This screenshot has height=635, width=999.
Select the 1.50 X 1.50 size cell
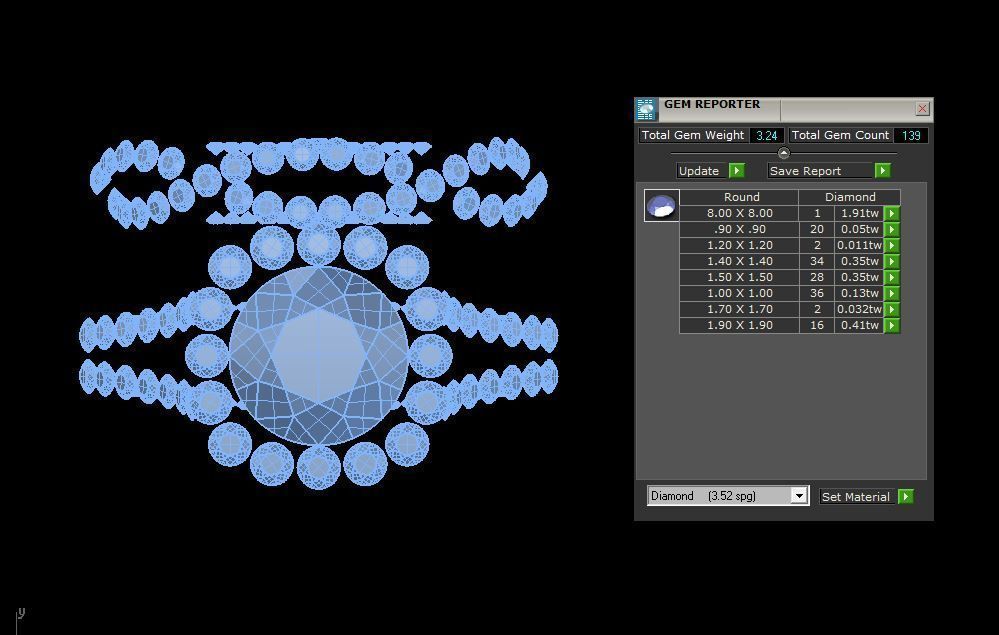pos(739,277)
